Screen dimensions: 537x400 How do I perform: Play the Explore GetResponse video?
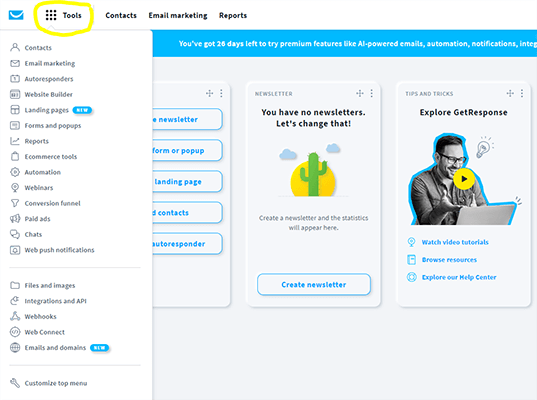(x=464, y=179)
